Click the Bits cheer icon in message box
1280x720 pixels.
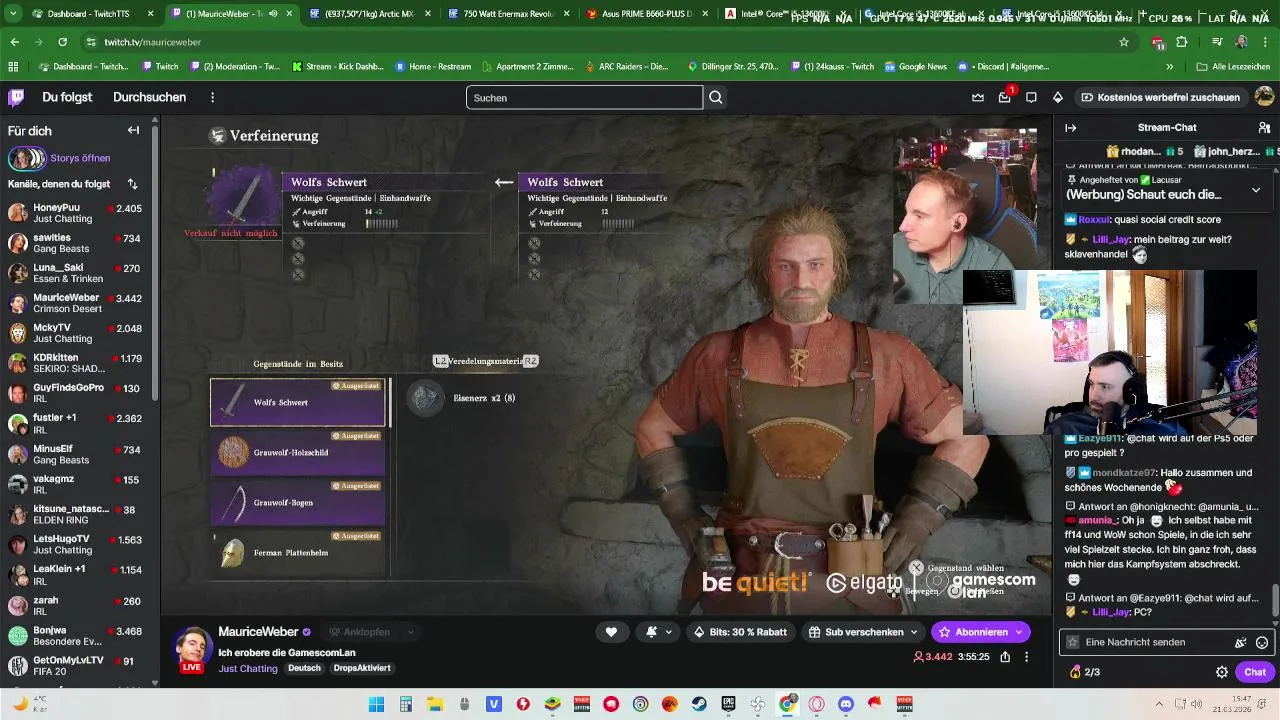(1241, 642)
